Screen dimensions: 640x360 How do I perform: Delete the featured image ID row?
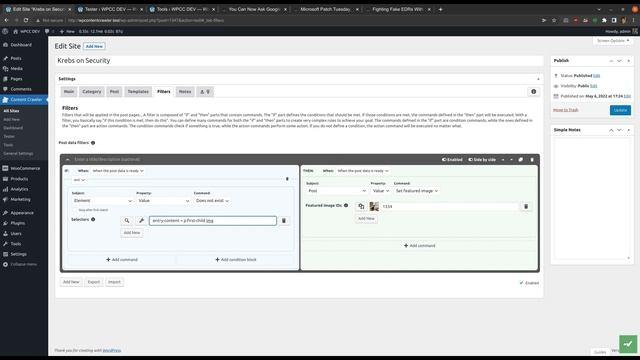526,207
